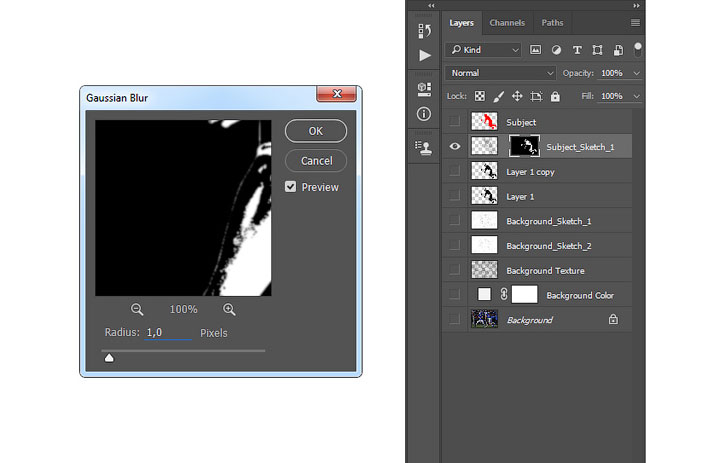Select the Background layer photo thumbnail
This screenshot has width=725, height=463.
(484, 319)
